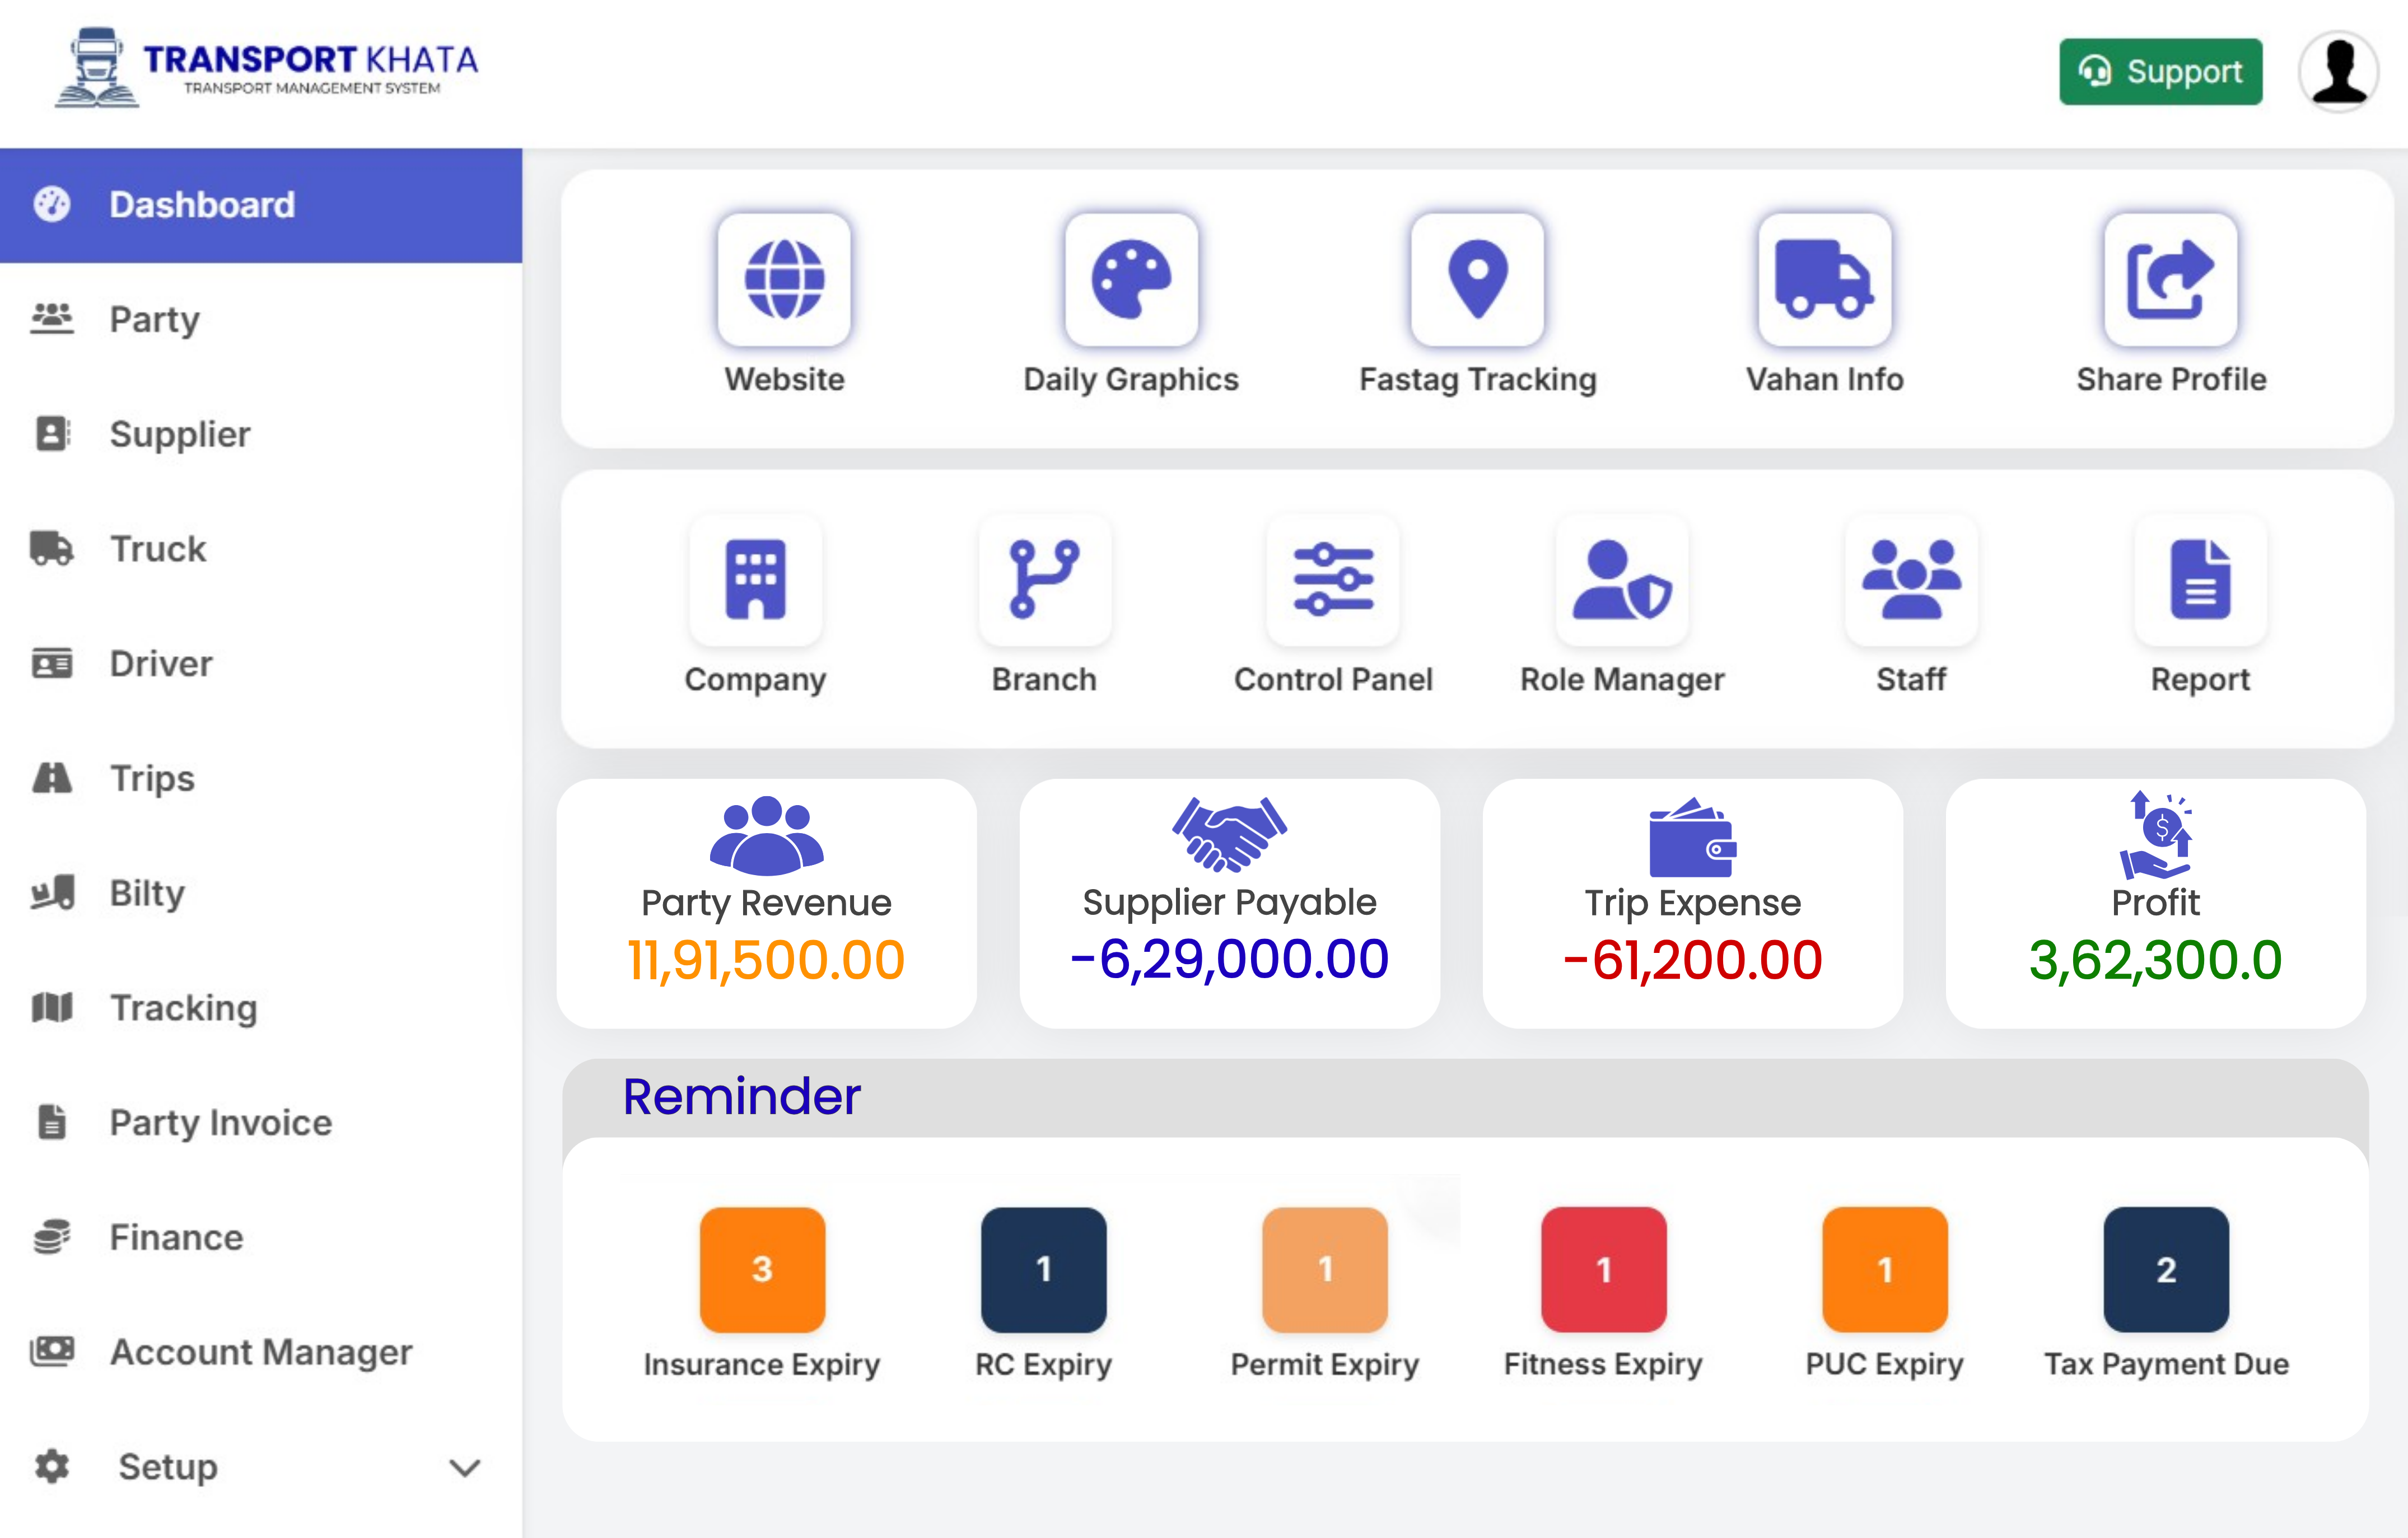Click the Support button
The image size is (2408, 1538).
tap(2160, 71)
